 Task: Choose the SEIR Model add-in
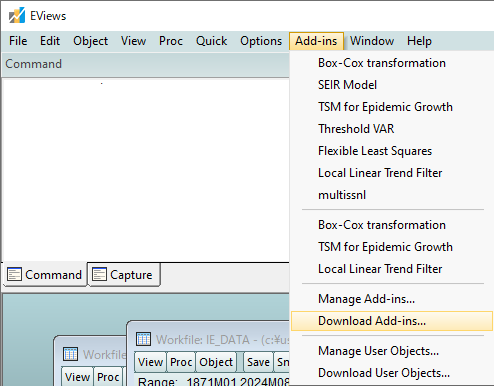(x=392, y=85)
